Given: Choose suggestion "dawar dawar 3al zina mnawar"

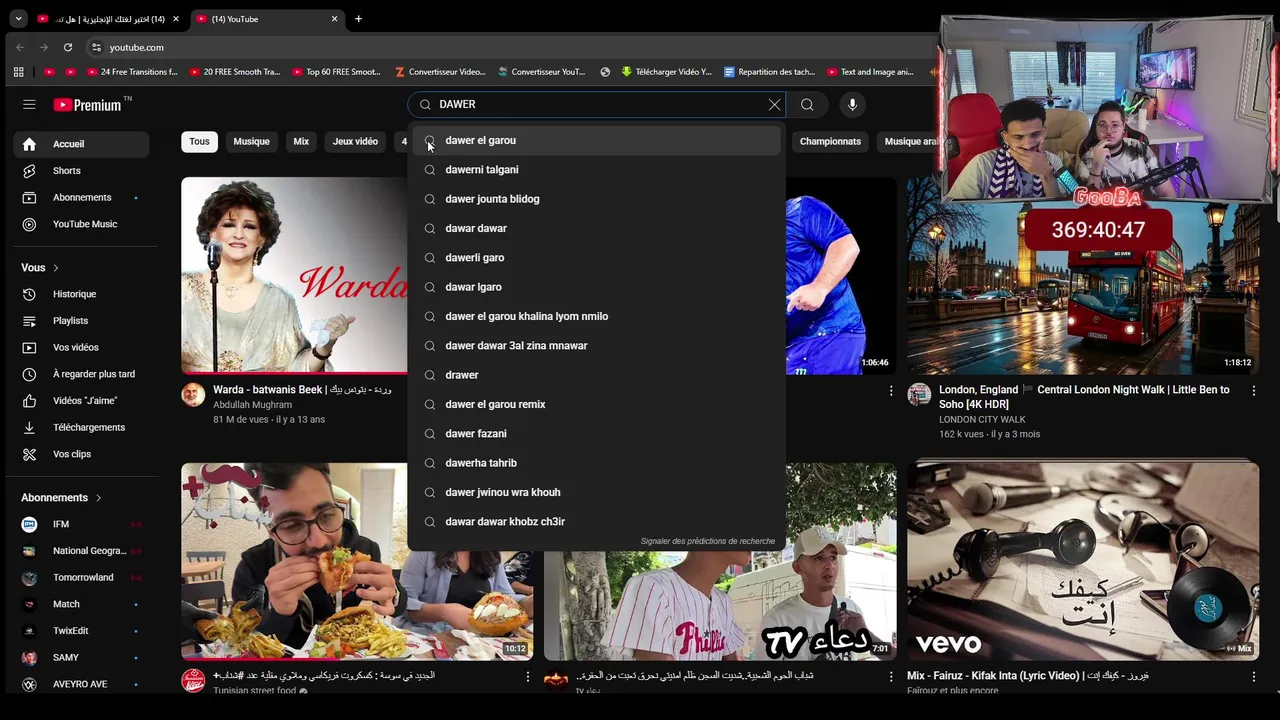Looking at the screenshot, I should pyautogui.click(x=596, y=346).
